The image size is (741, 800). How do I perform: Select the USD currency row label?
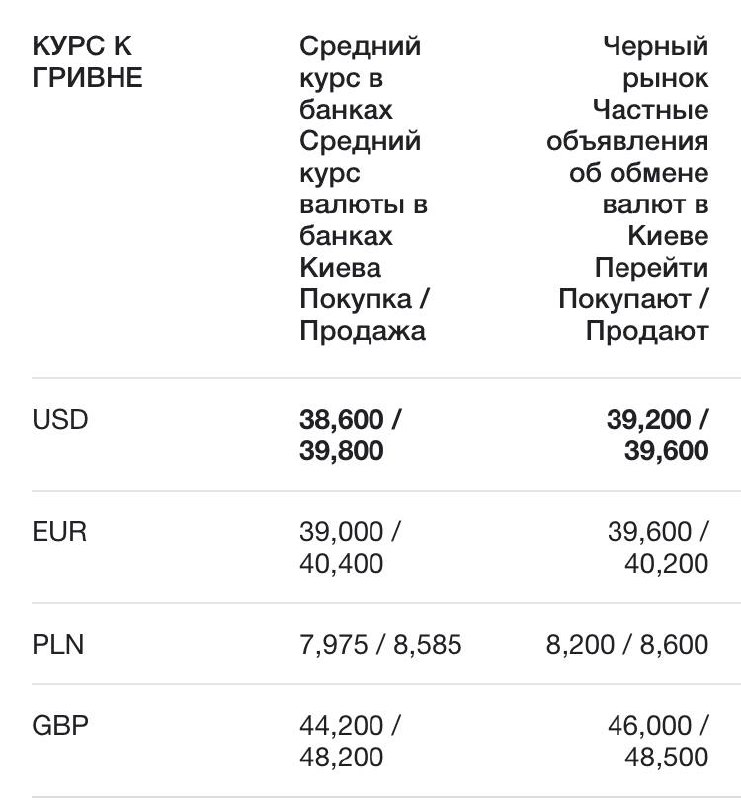60,420
